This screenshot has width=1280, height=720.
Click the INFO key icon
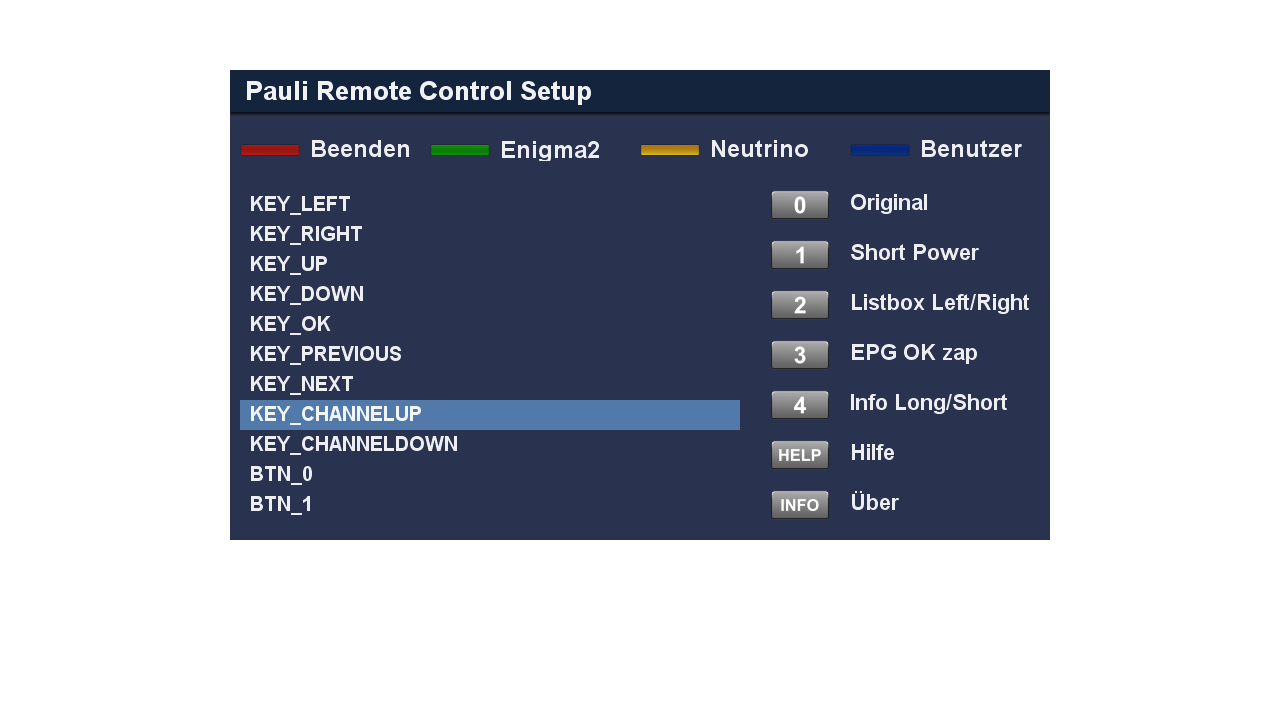pos(800,505)
